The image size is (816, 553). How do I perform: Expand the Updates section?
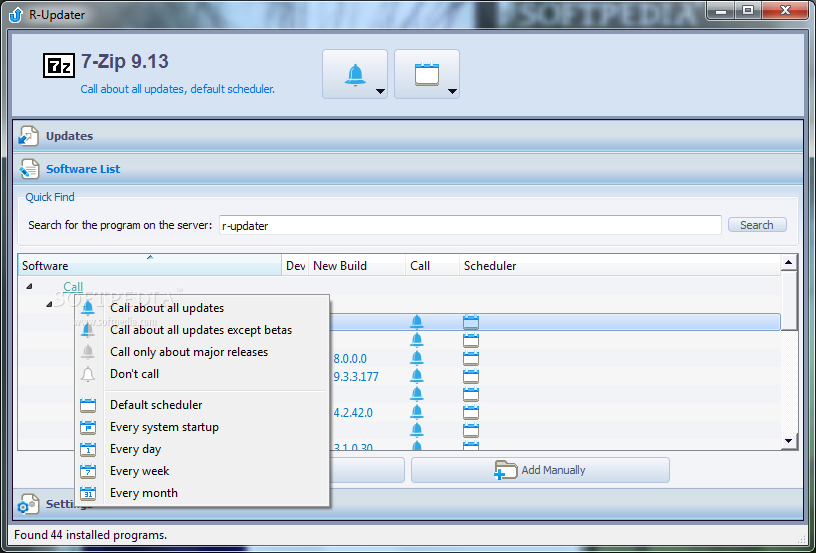click(x=407, y=136)
